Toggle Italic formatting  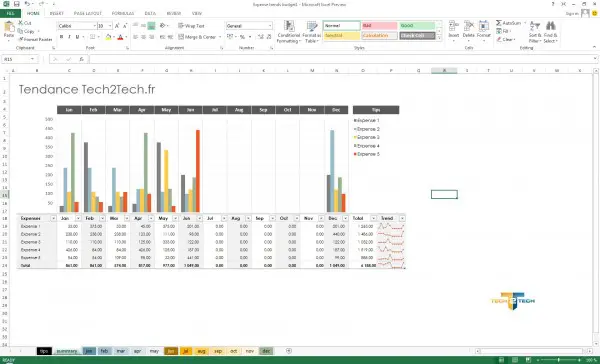point(69,37)
